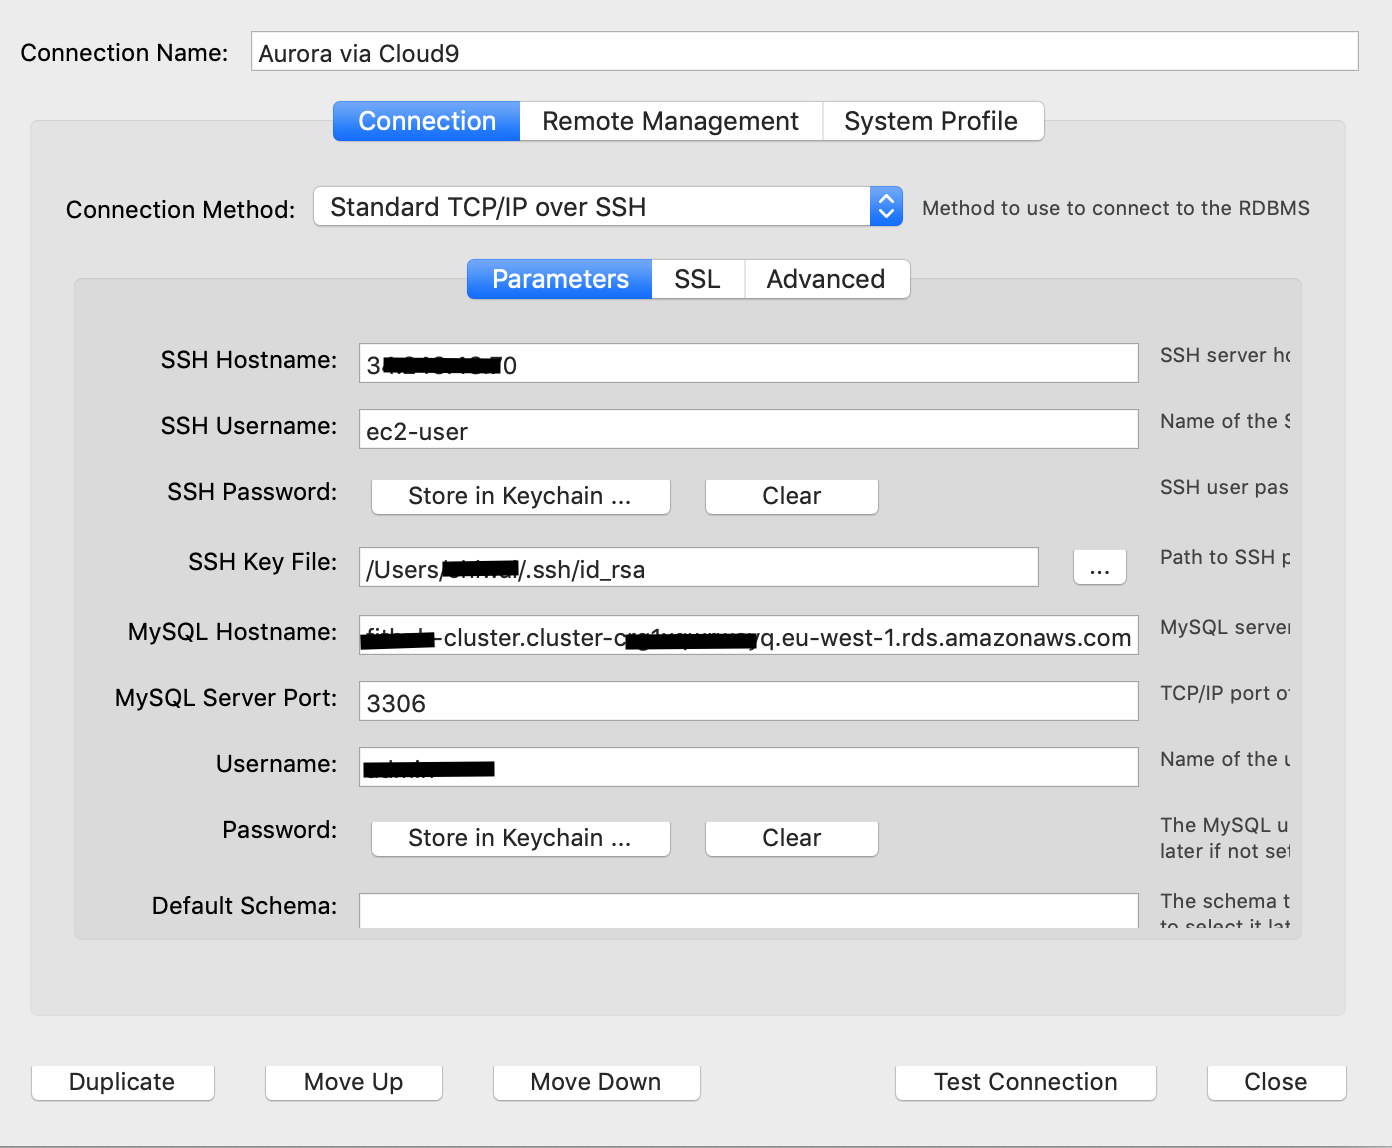
Task: Move the connection up in the list
Action: pos(353,1081)
